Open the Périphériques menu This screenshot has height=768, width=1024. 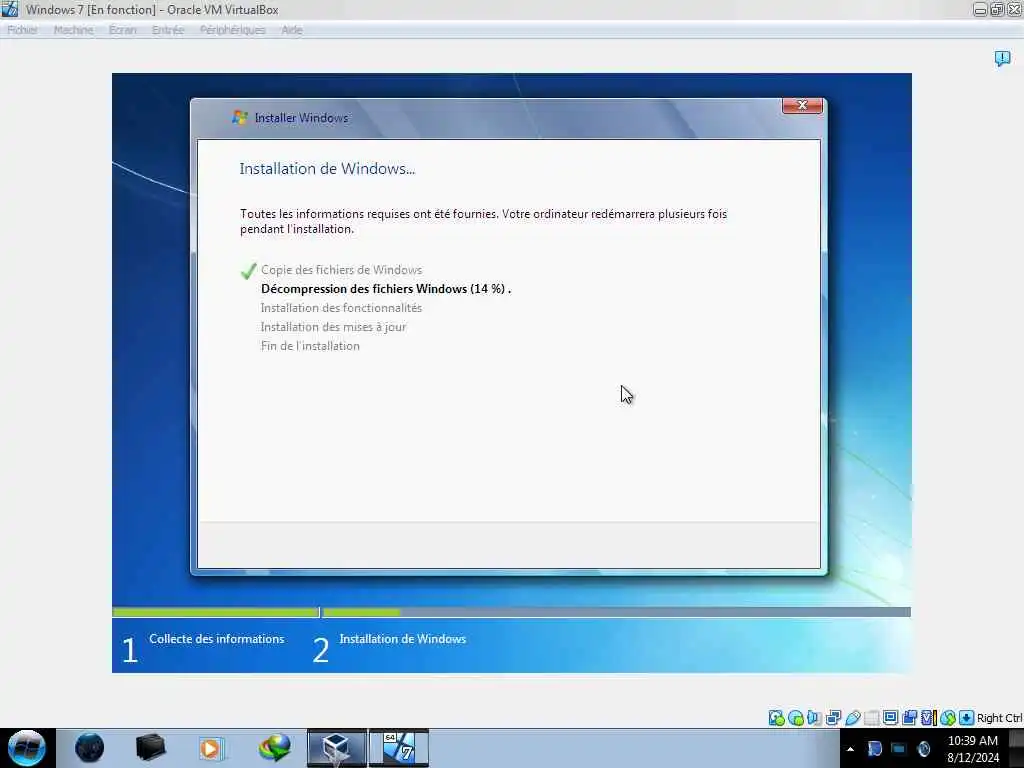click(232, 30)
